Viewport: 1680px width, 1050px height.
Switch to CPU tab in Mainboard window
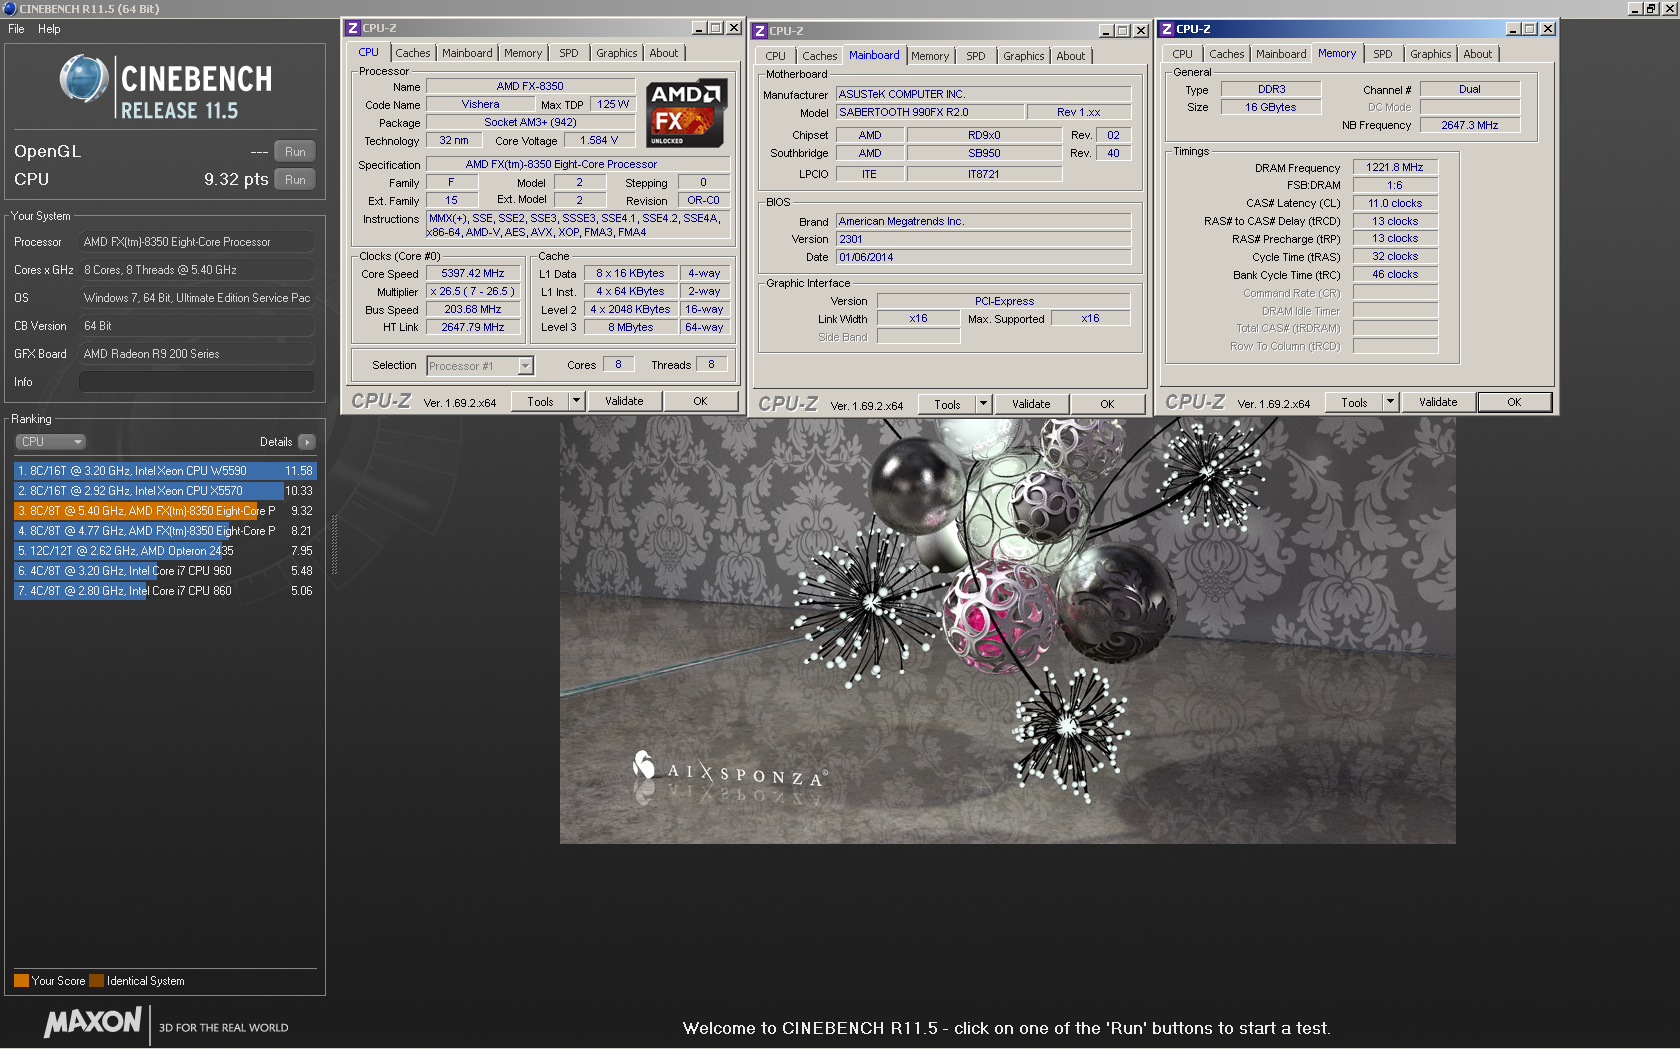tap(776, 57)
